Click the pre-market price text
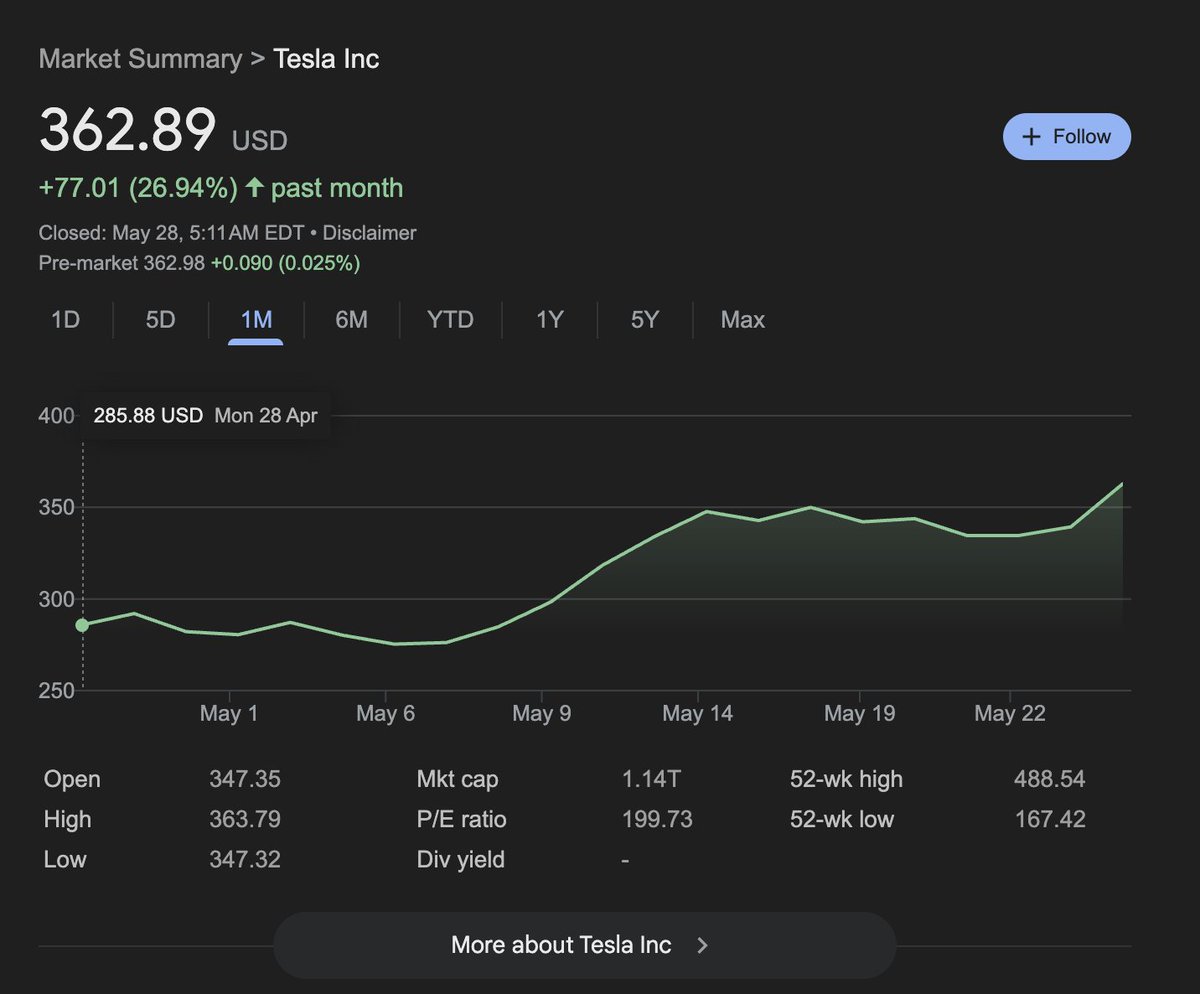1200x994 pixels. [x=200, y=263]
